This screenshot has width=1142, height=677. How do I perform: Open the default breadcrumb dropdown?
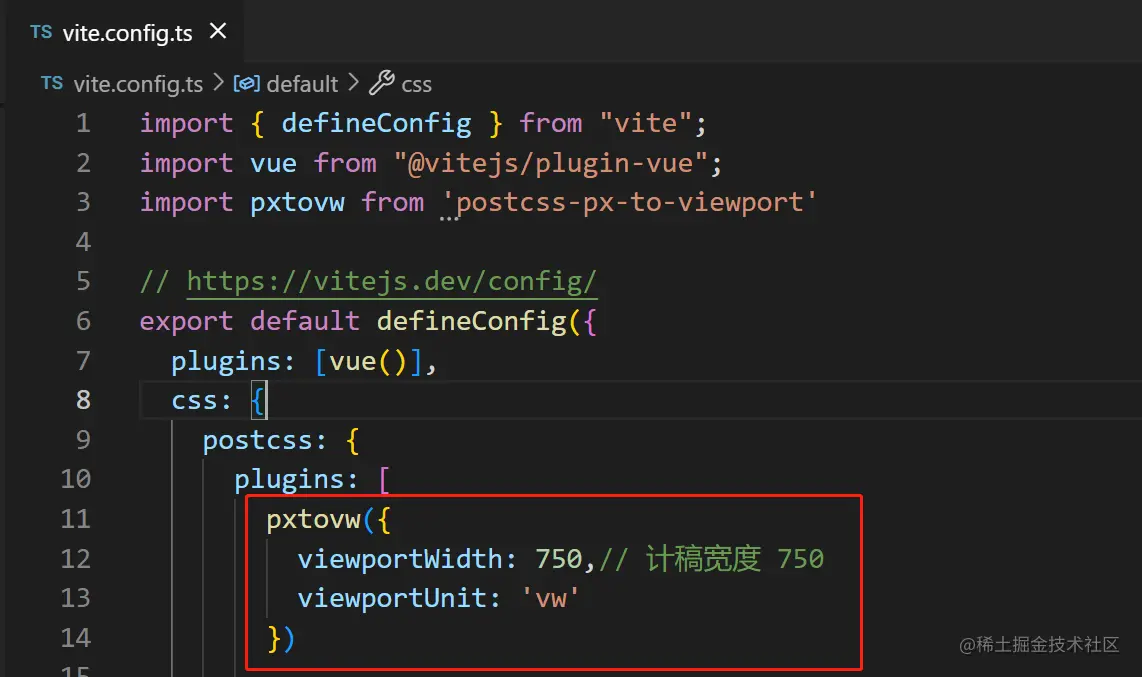(x=302, y=84)
